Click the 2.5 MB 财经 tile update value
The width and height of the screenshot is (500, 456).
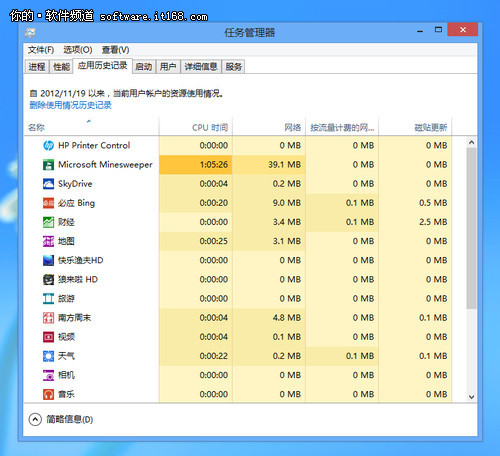(433, 222)
